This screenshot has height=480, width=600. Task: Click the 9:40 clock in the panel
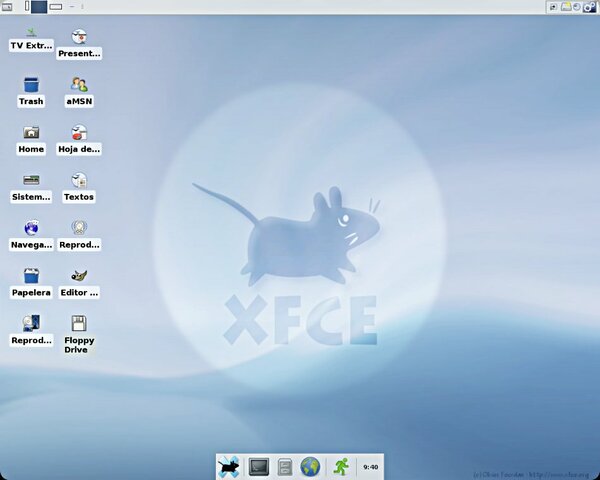(370, 467)
